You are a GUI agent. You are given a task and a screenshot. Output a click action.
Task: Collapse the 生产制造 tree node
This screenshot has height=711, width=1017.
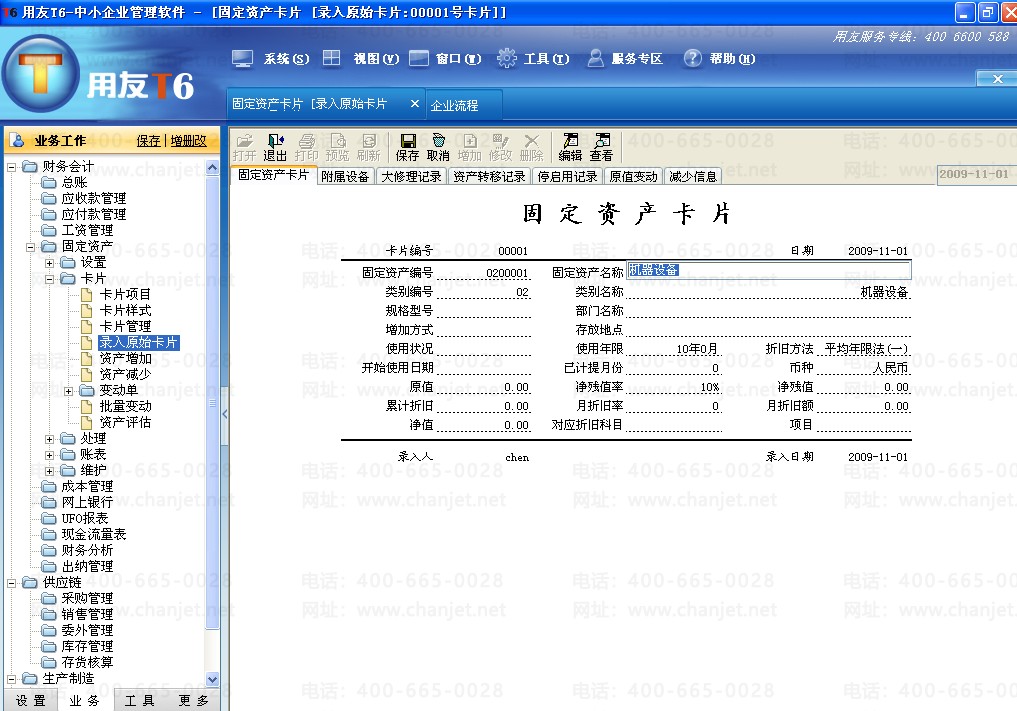pos(11,679)
